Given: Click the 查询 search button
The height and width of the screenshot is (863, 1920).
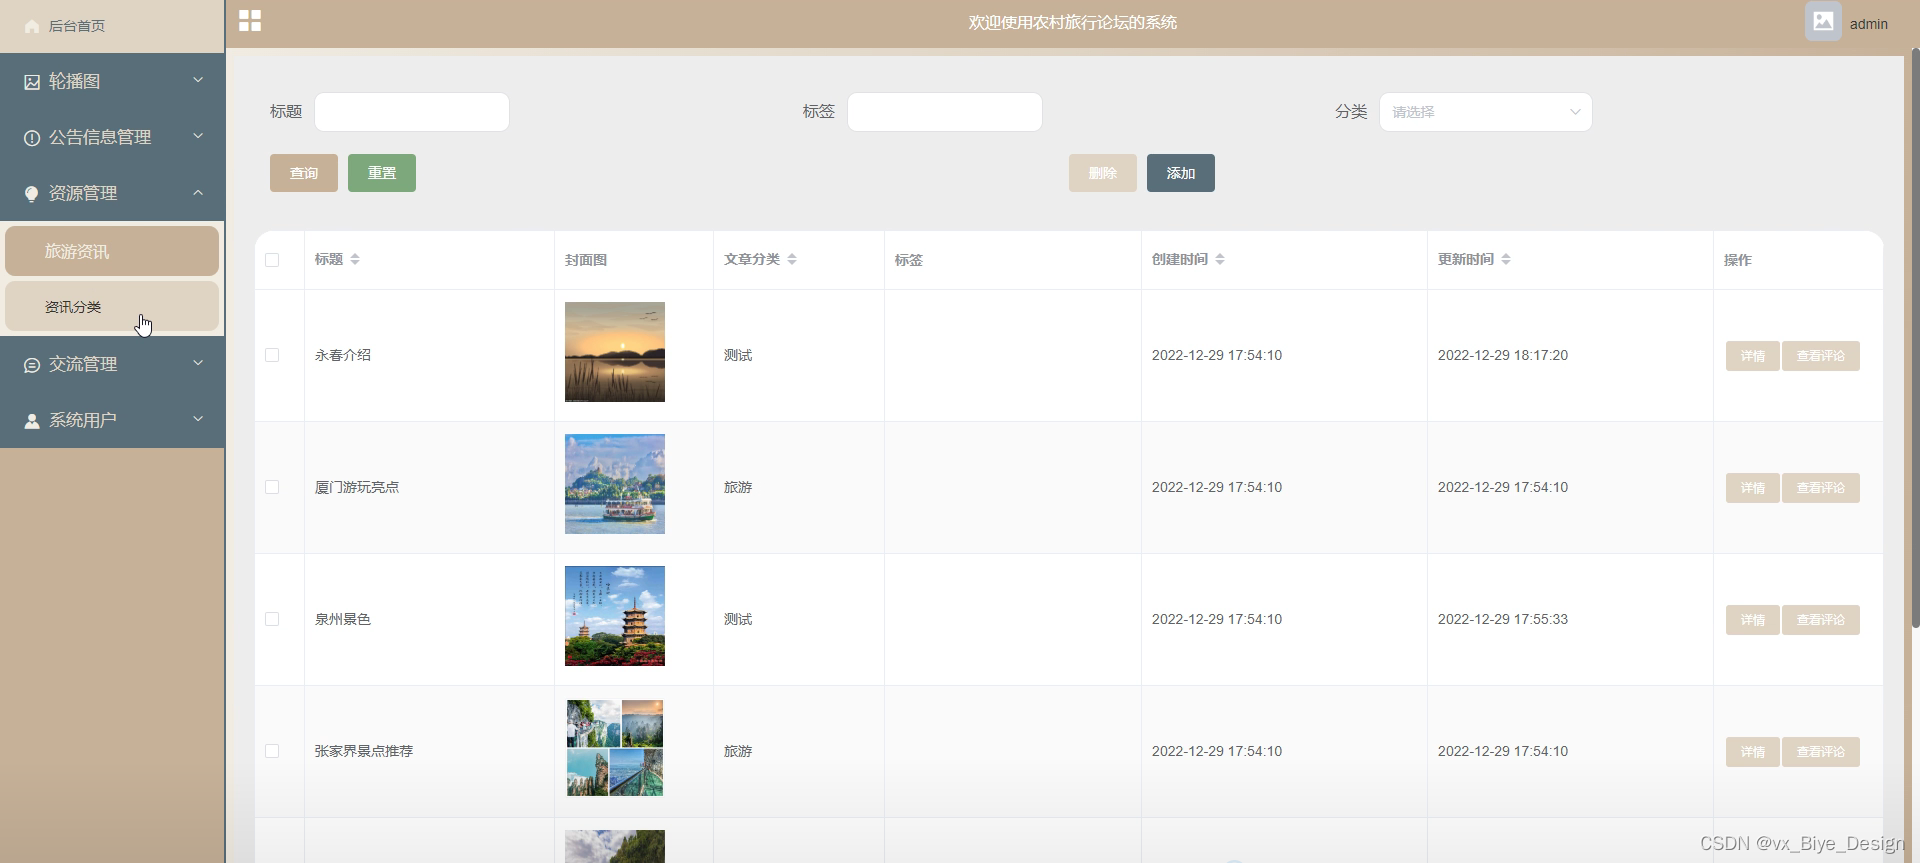Looking at the screenshot, I should click(304, 173).
